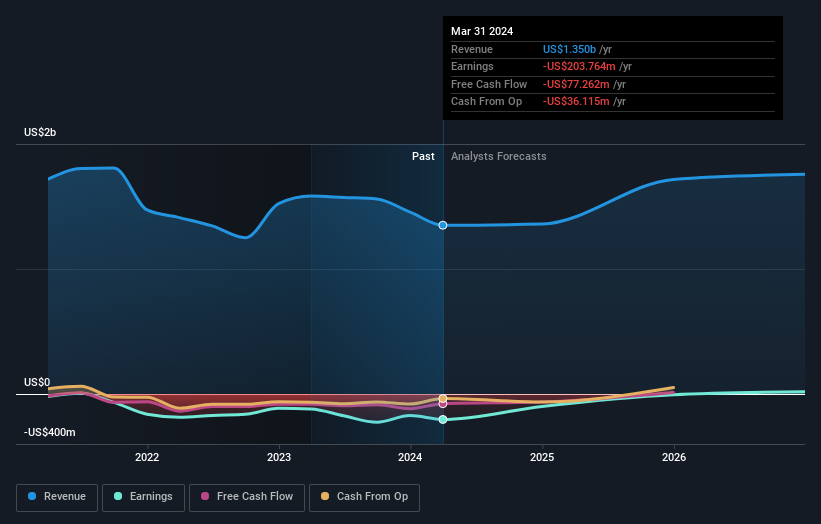The width and height of the screenshot is (821, 524).
Task: Click the -US$36.115m cash from op value
Action: [576, 102]
